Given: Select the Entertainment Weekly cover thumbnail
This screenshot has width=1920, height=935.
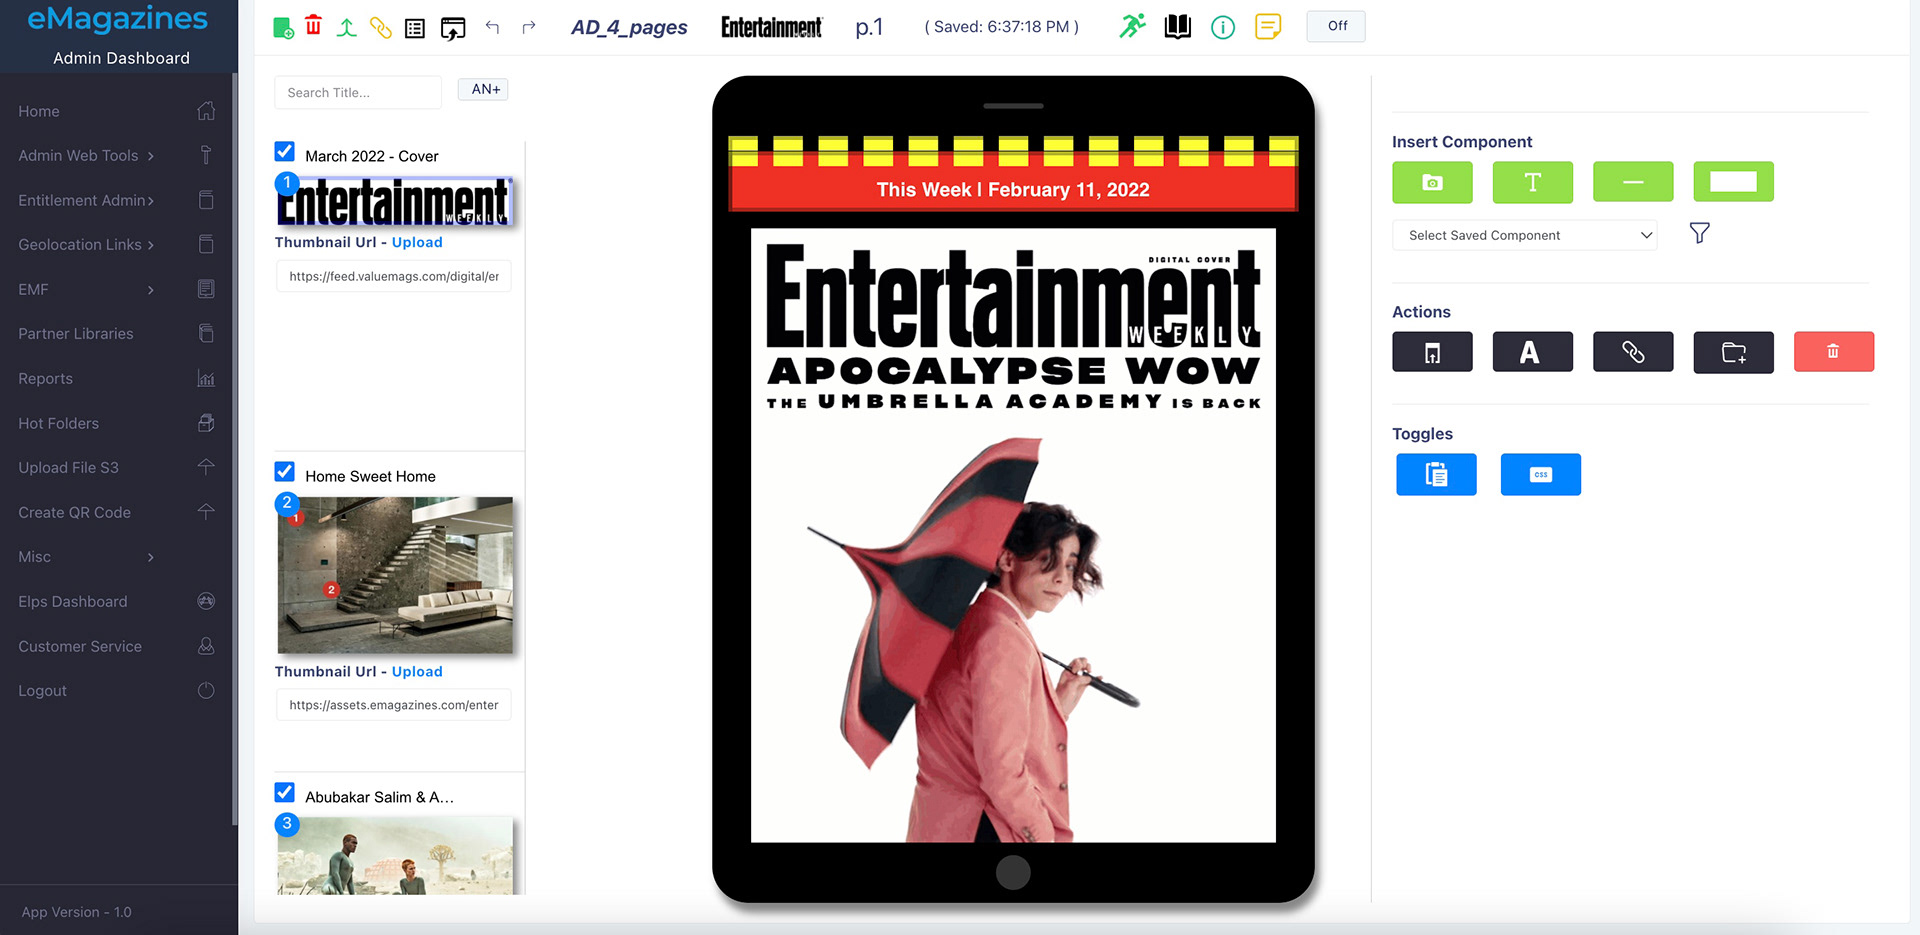Looking at the screenshot, I should (x=395, y=201).
